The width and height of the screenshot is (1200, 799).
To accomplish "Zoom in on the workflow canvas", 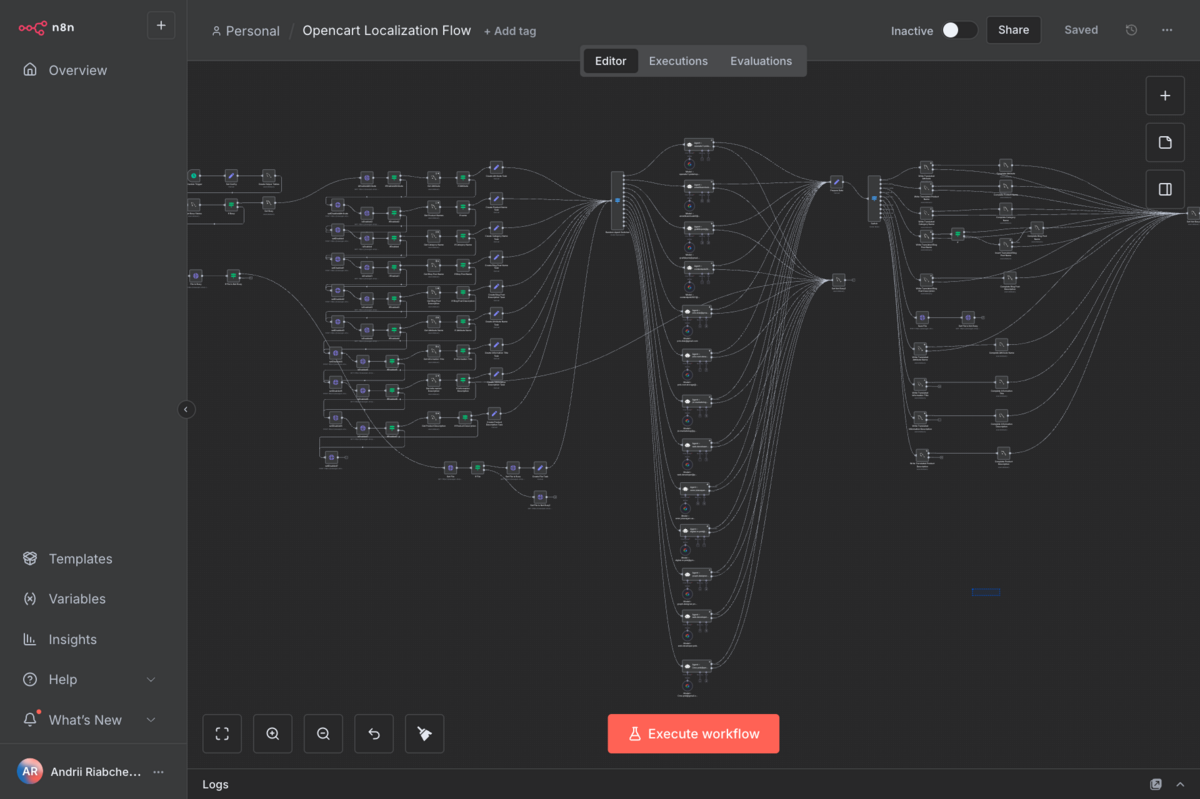I will pos(273,734).
